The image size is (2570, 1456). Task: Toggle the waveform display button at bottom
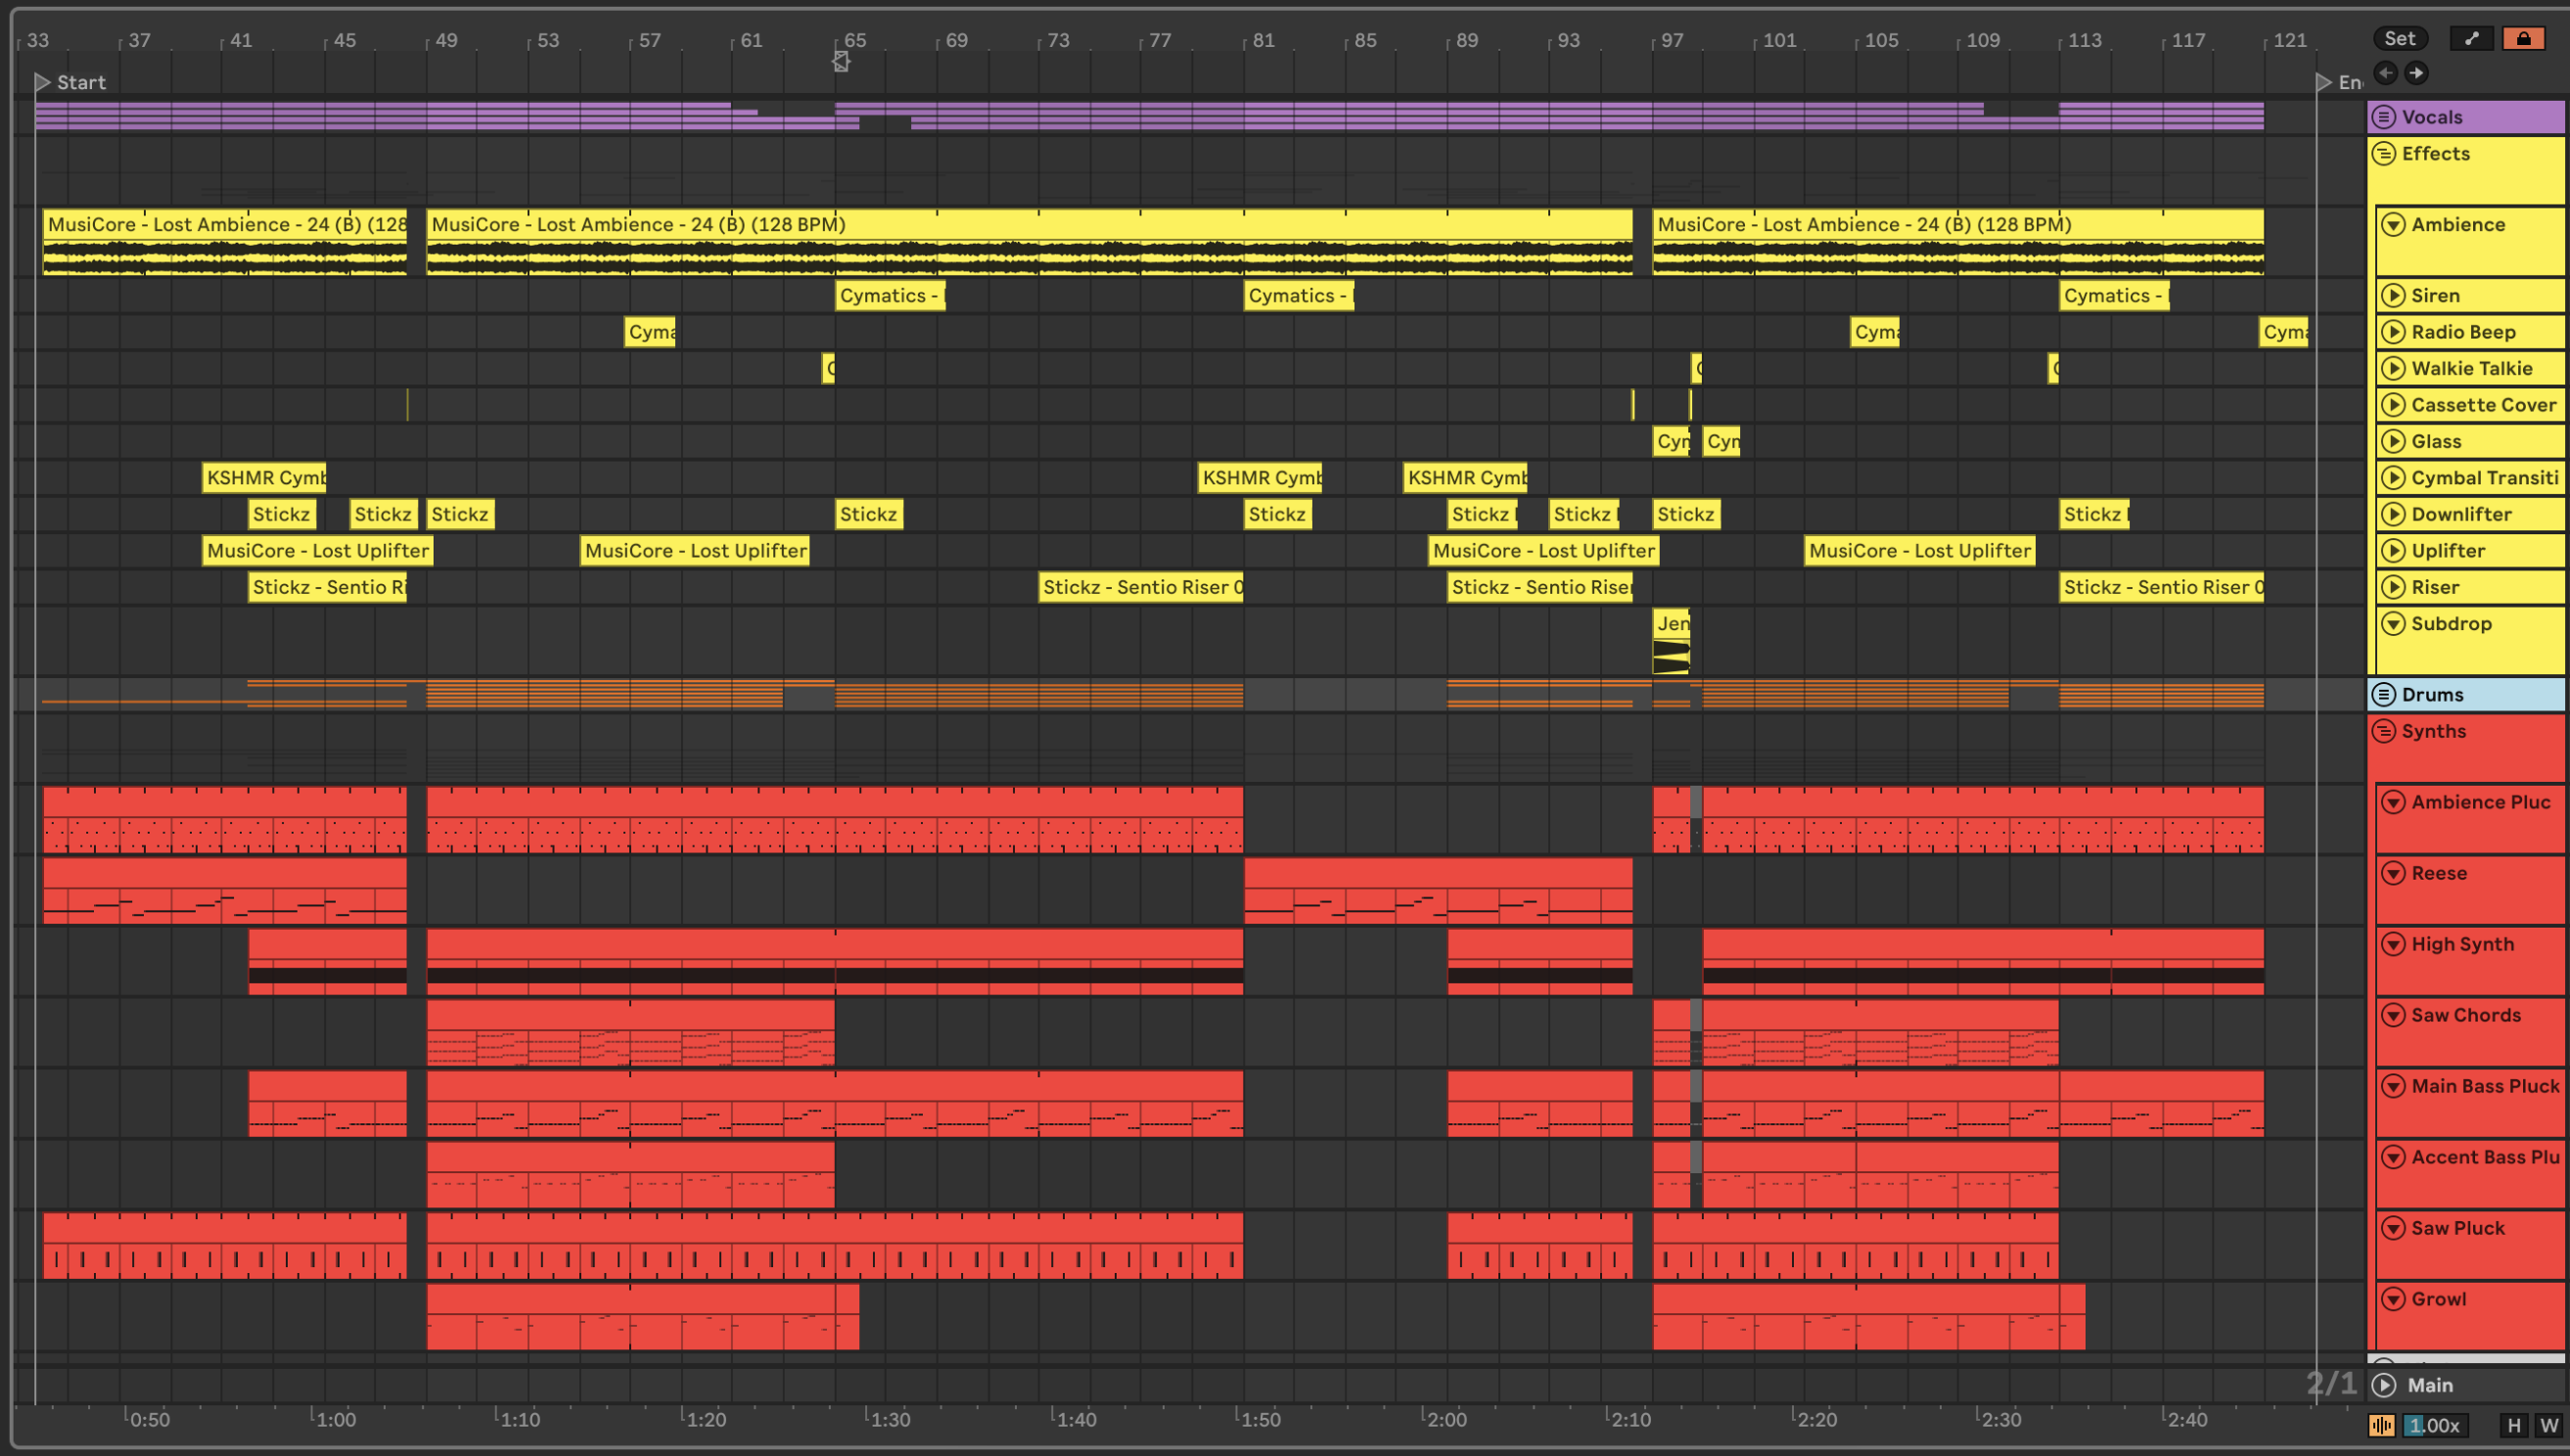point(2381,1426)
